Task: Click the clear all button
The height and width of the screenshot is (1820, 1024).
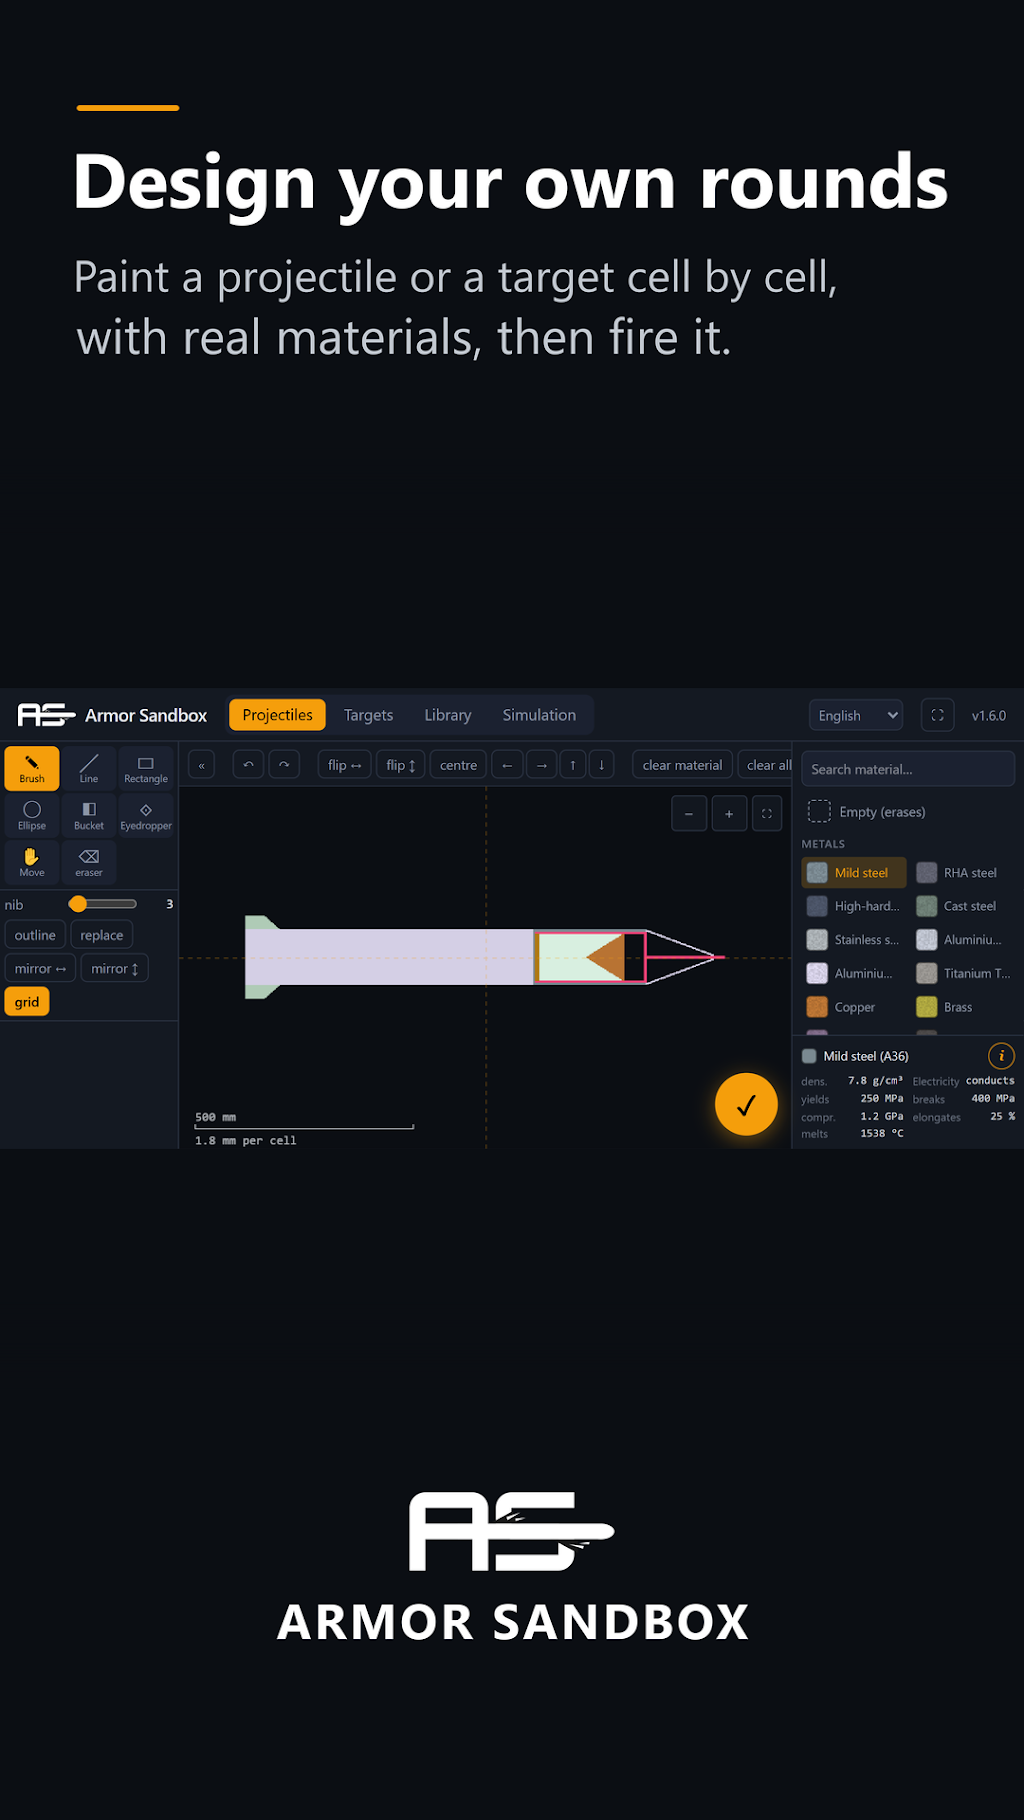Action: [x=765, y=765]
